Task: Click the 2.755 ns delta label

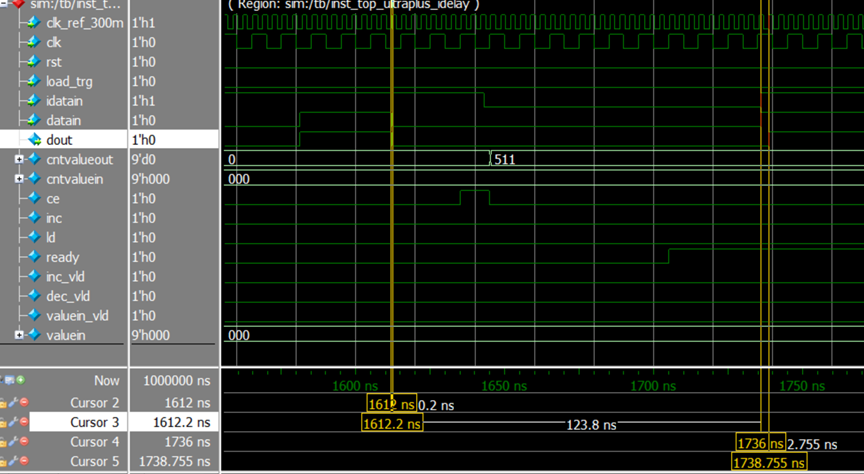Action: (812, 444)
